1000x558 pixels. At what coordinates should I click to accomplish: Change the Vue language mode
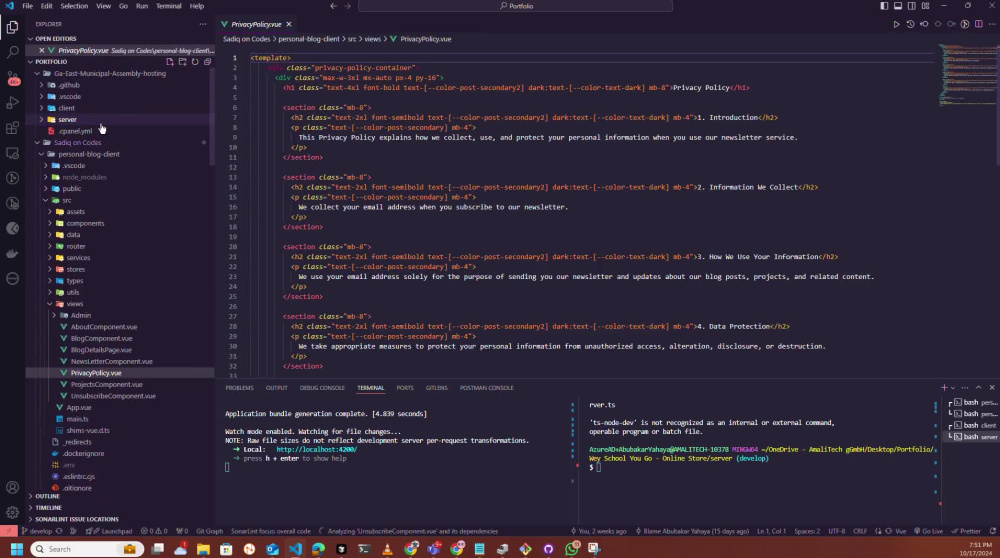(901, 531)
